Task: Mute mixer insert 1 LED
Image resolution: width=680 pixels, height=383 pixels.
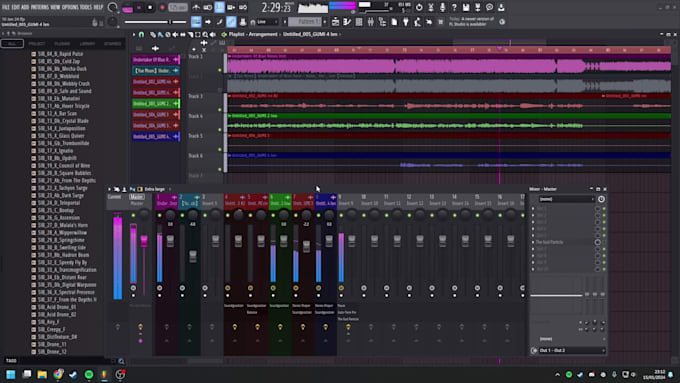Action: (x=160, y=215)
